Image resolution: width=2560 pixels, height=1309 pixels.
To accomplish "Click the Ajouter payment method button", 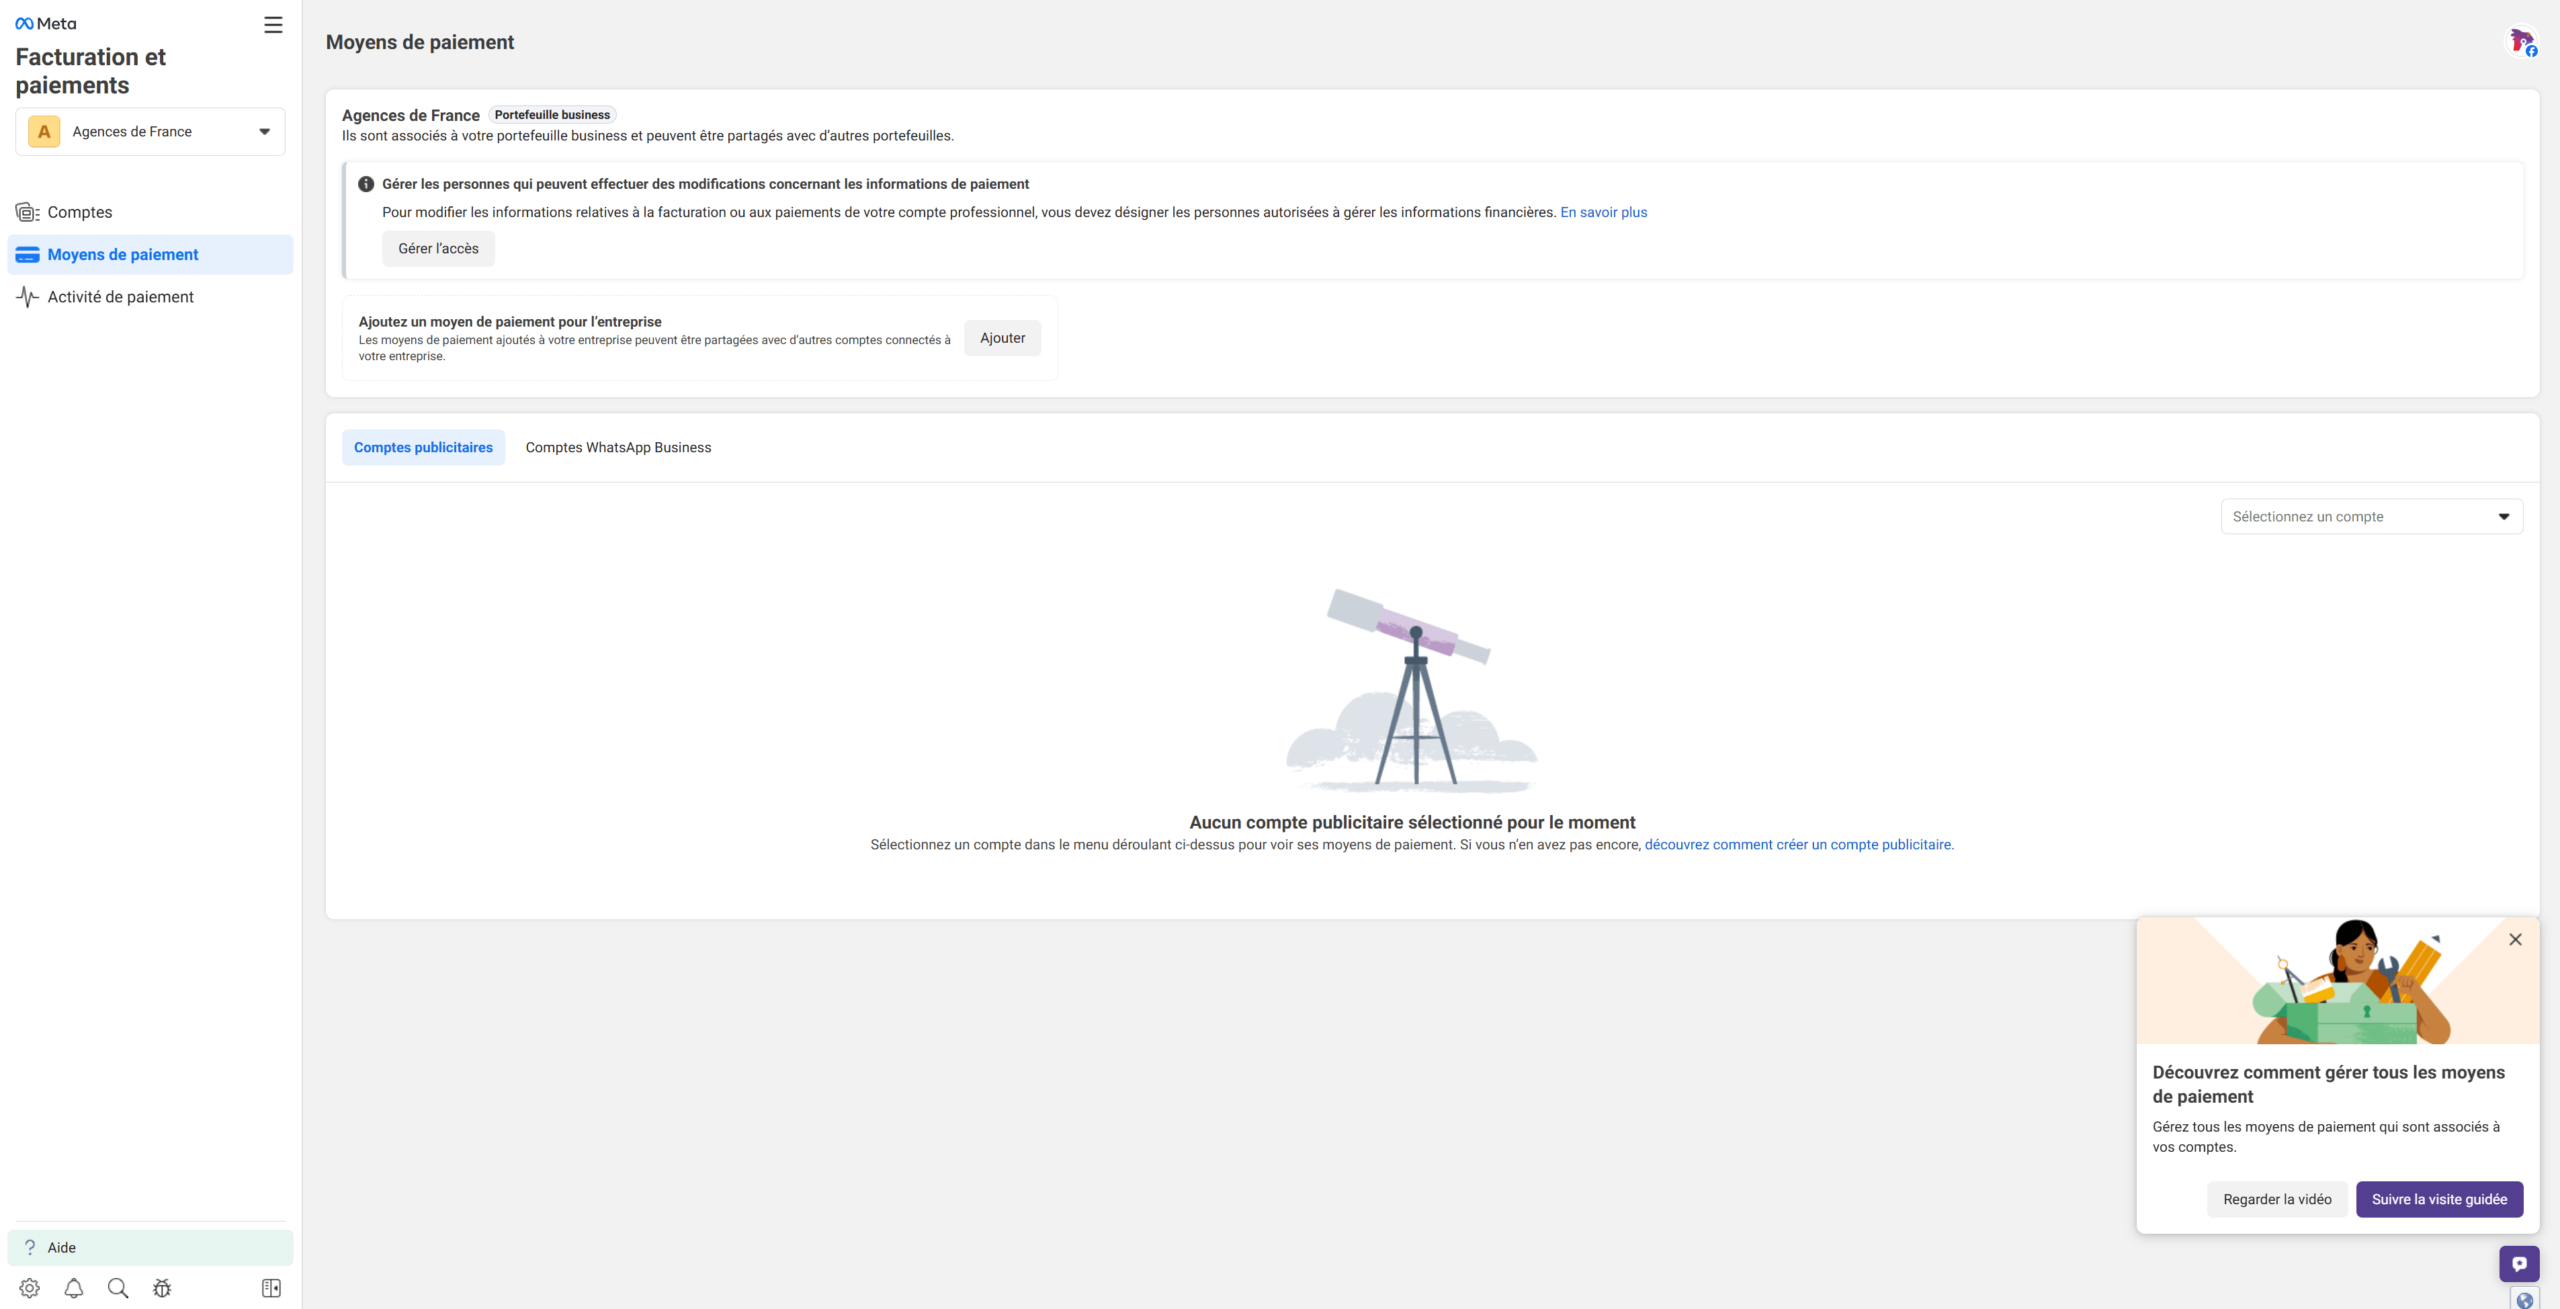I will click(1002, 338).
